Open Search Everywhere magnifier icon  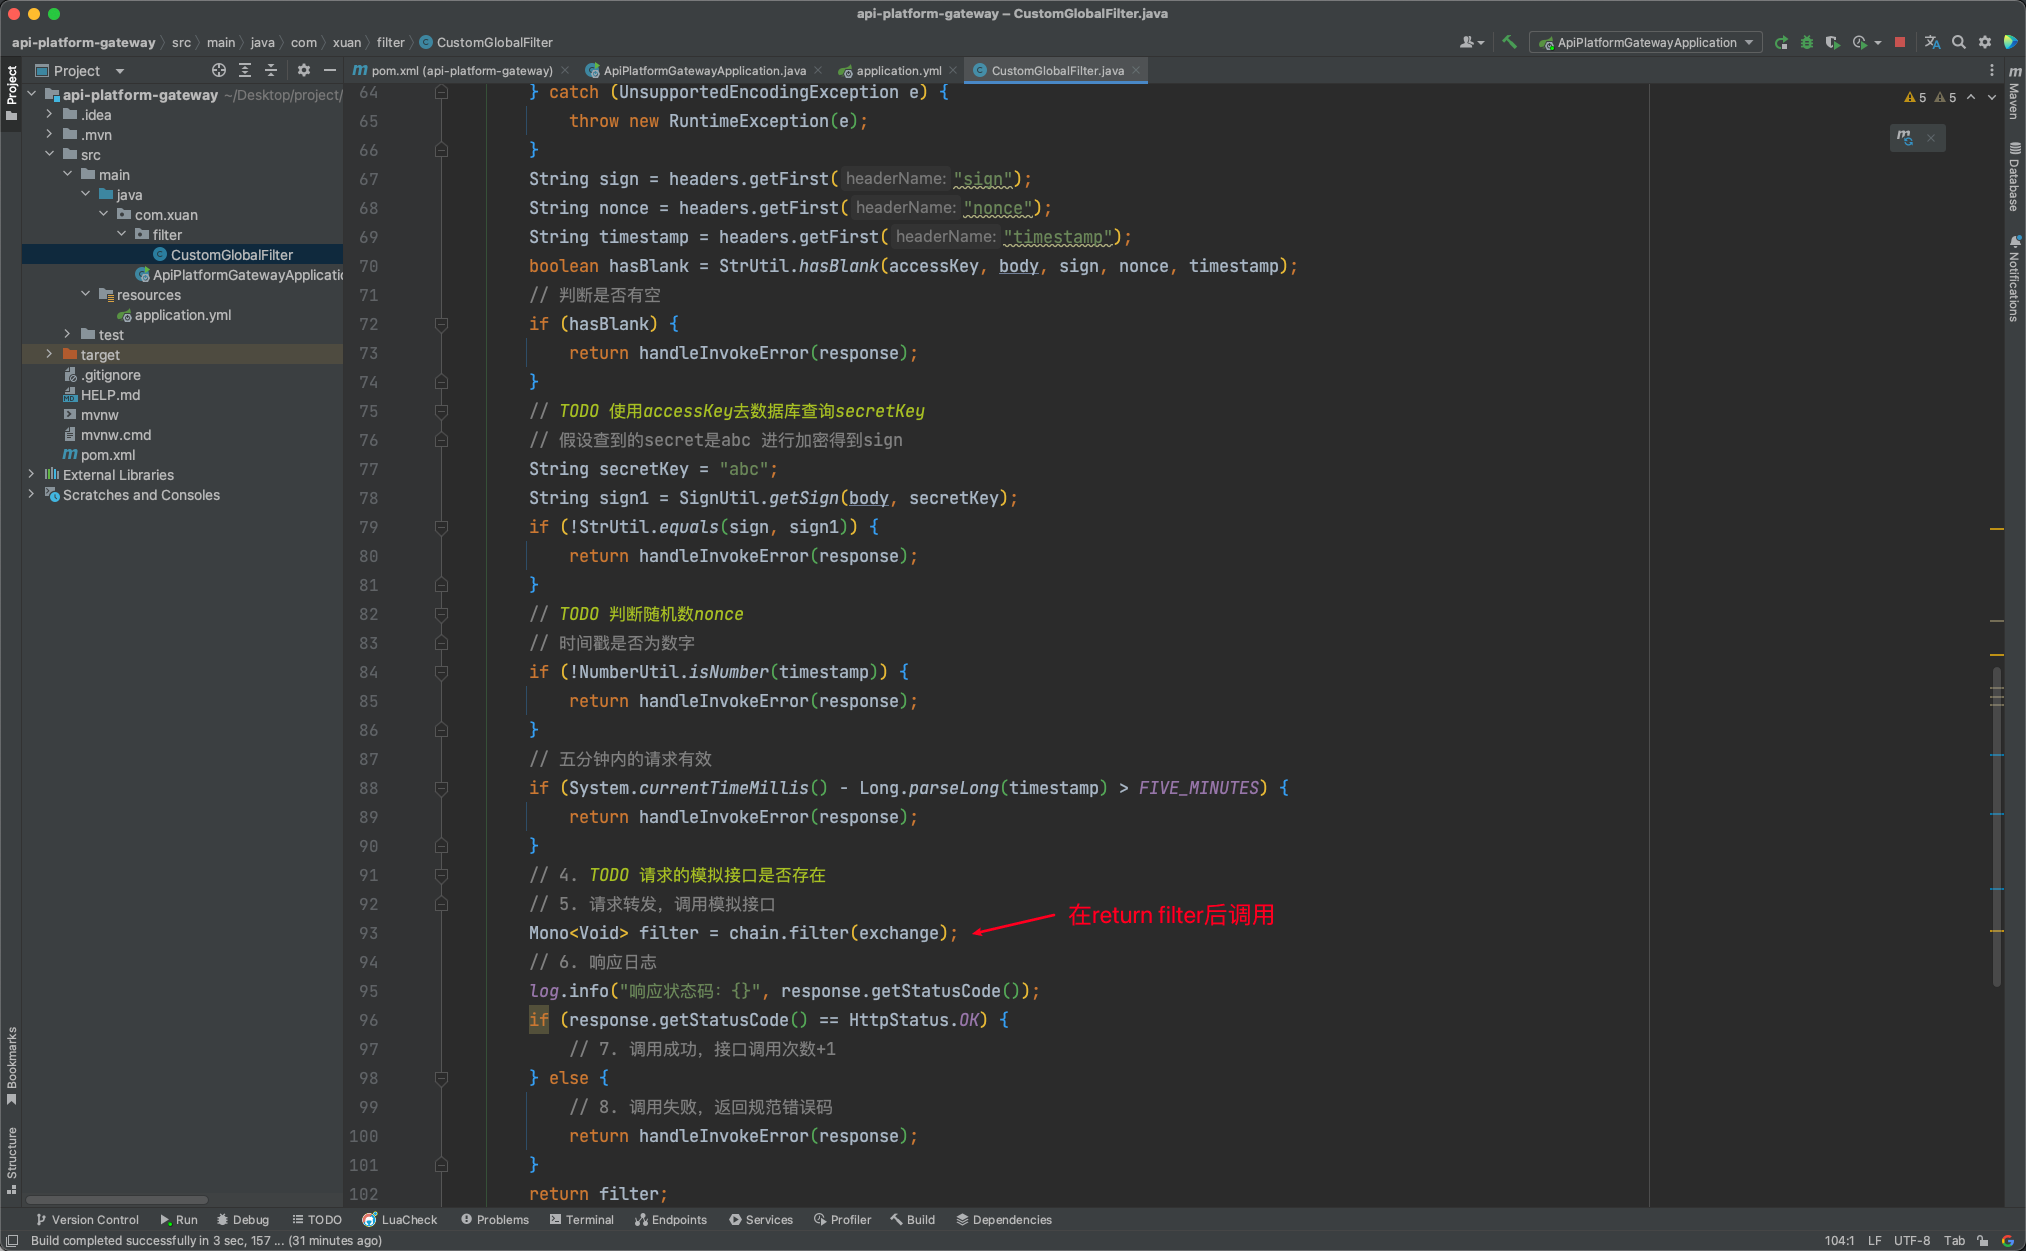pyautogui.click(x=1959, y=42)
